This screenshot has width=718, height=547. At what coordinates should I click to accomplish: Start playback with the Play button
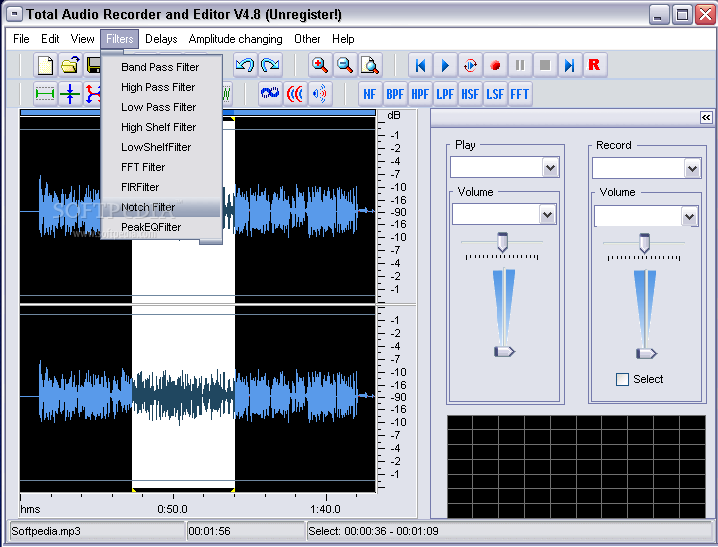tap(445, 65)
